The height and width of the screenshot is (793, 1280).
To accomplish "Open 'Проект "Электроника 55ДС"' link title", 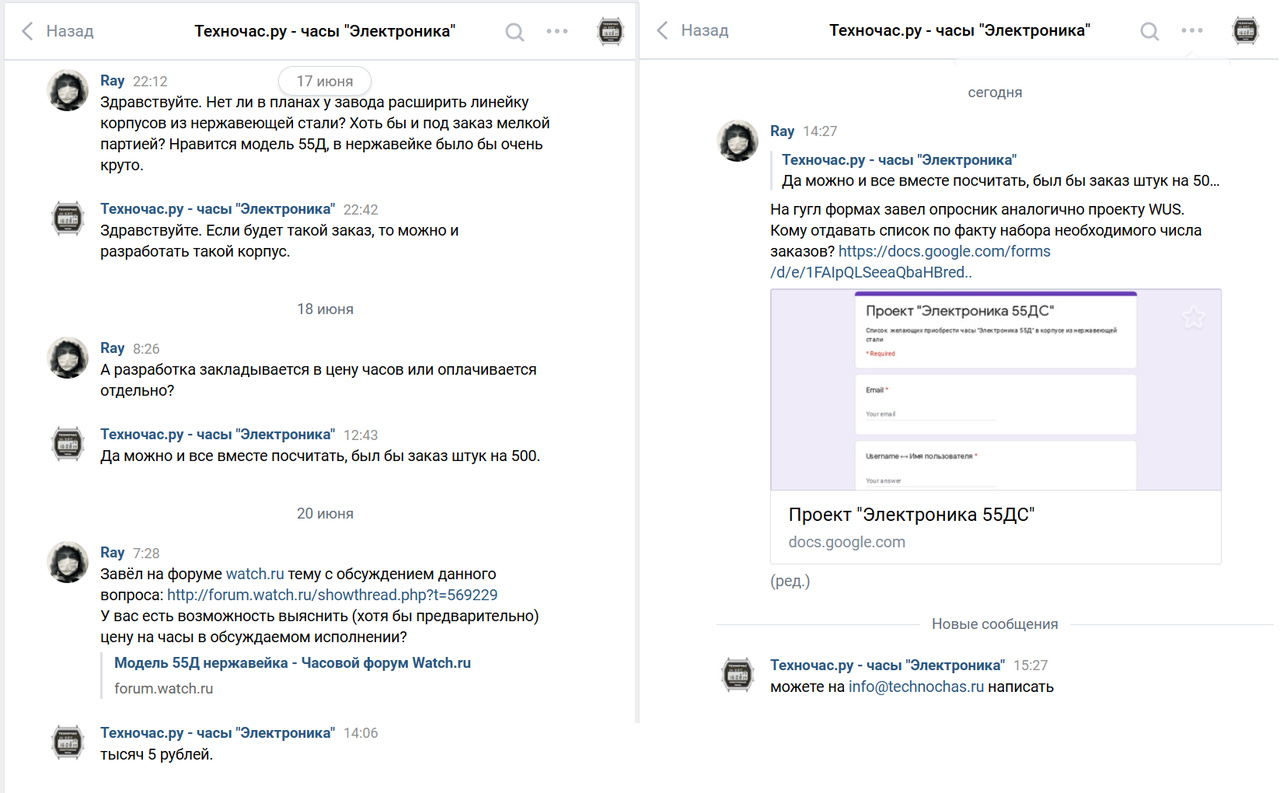I will tap(911, 515).
